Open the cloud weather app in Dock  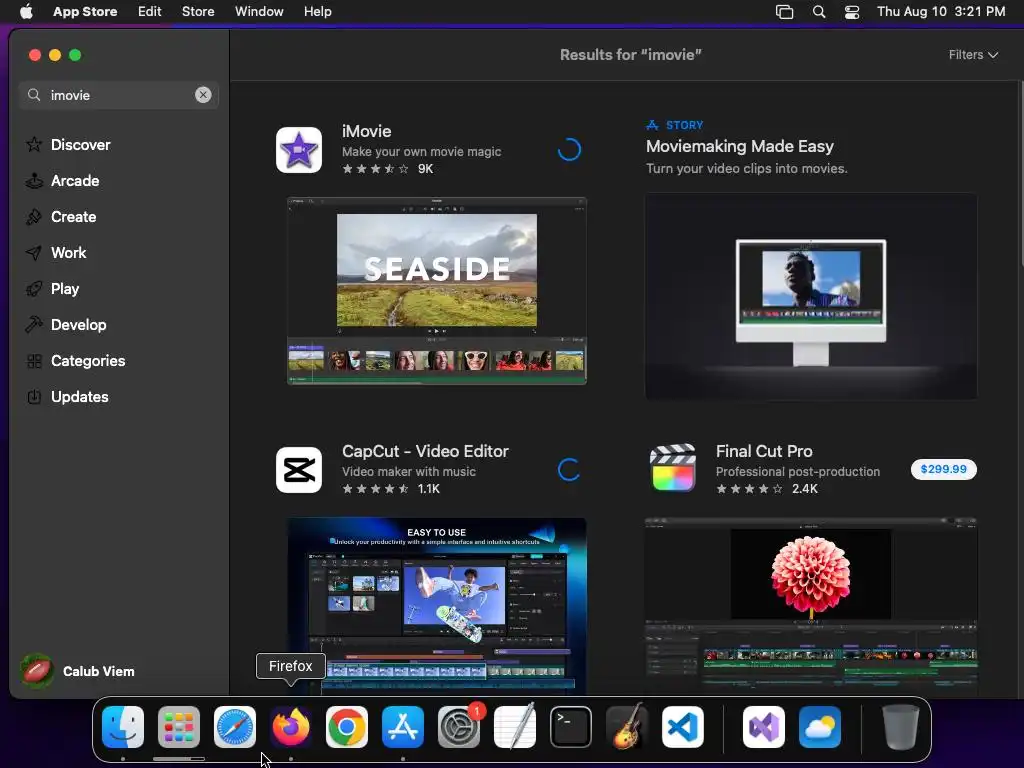[x=820, y=727]
